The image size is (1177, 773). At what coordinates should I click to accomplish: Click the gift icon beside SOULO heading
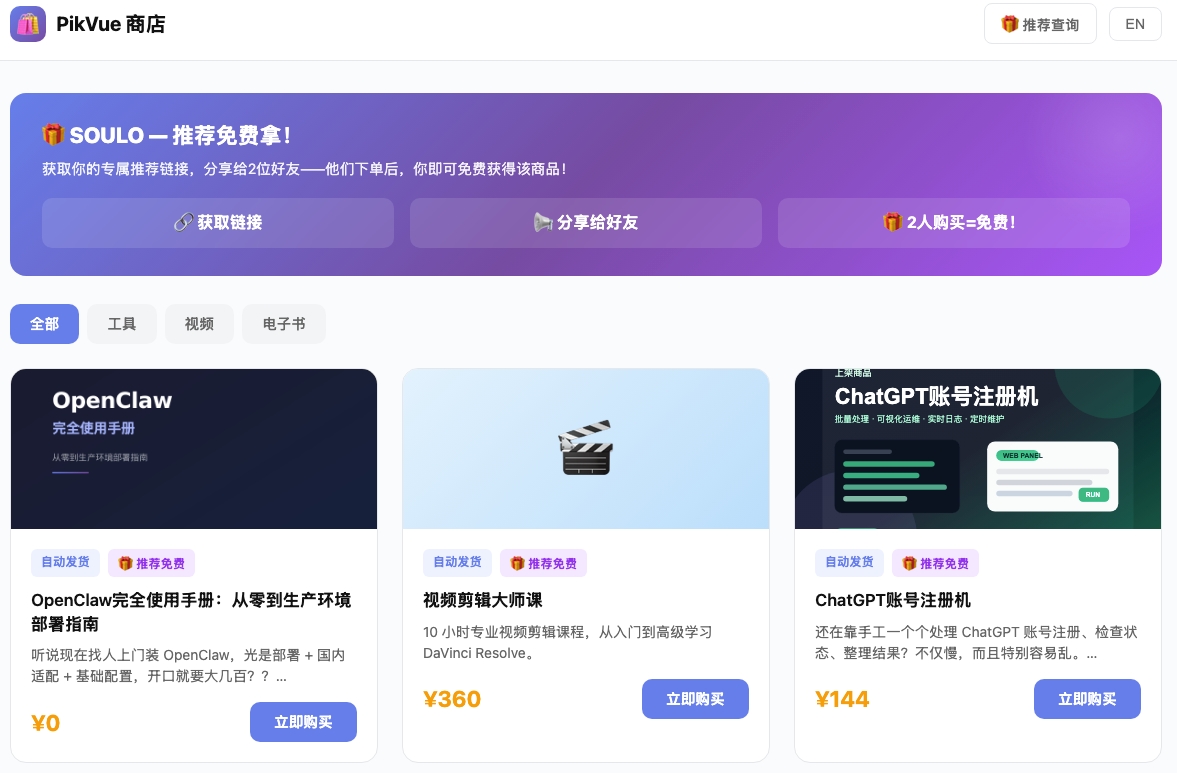(x=53, y=135)
